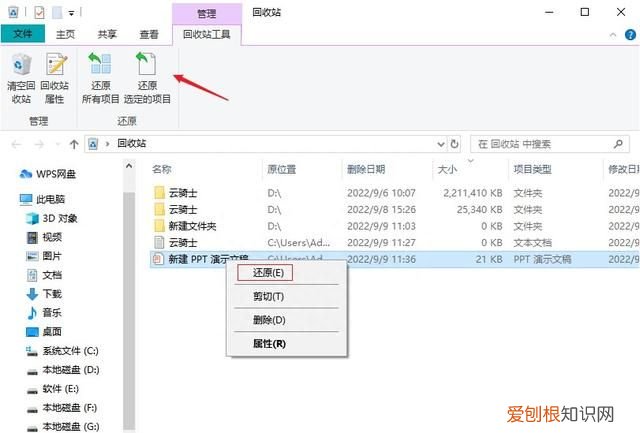Sort by Original Location (原位置) header

[282, 169]
